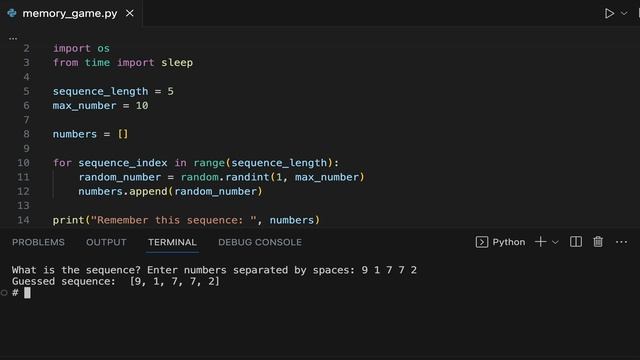Click 'numbers = []' on line 8
The height and width of the screenshot is (360, 640).
90,134
